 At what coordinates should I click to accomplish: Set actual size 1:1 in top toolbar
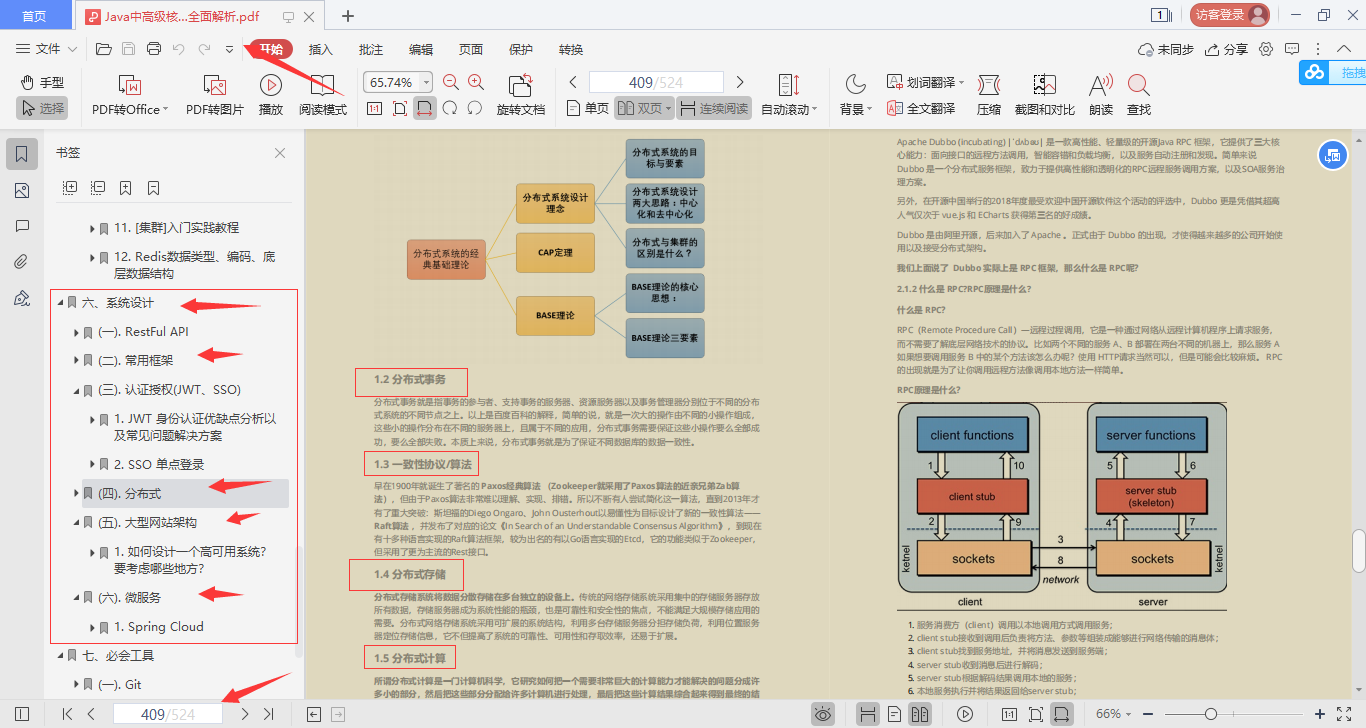pyautogui.click(x=374, y=108)
